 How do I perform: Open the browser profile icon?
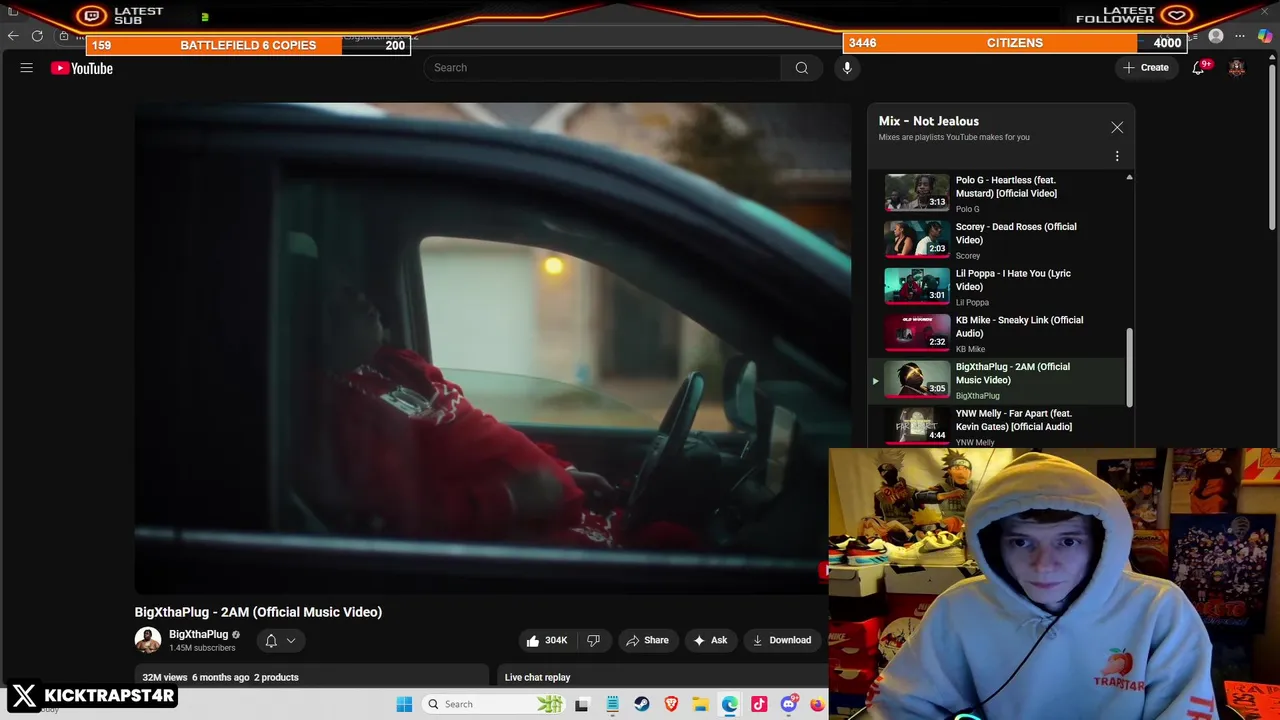pyautogui.click(x=1216, y=37)
